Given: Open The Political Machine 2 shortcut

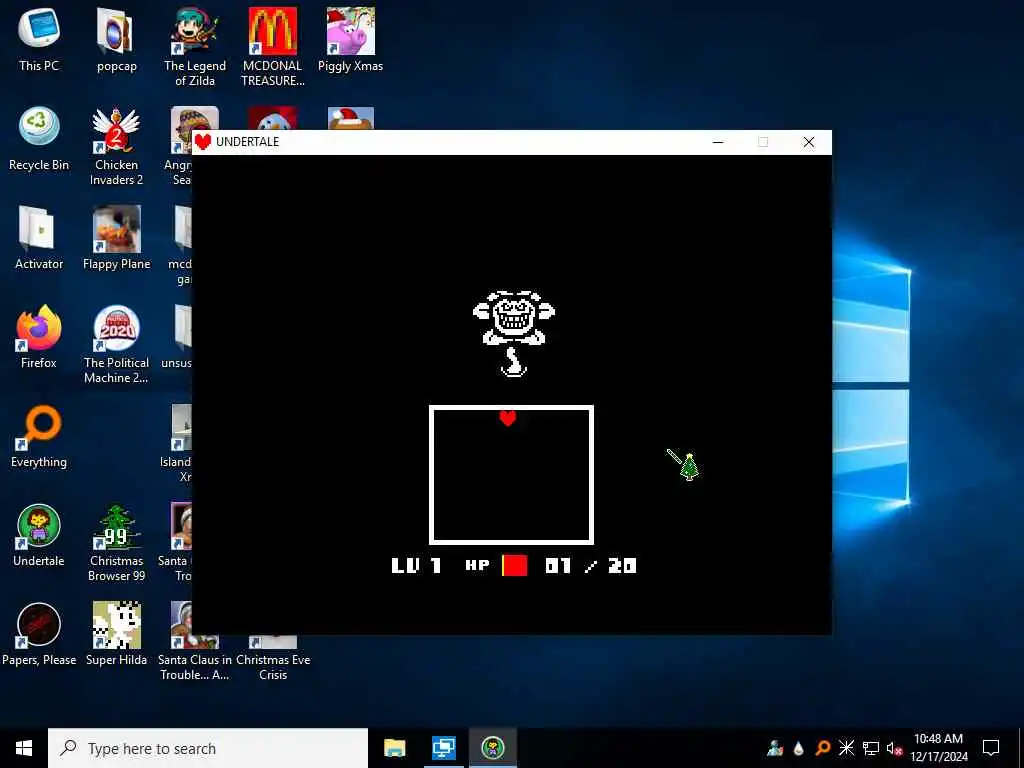Looking at the screenshot, I should 116,345.
